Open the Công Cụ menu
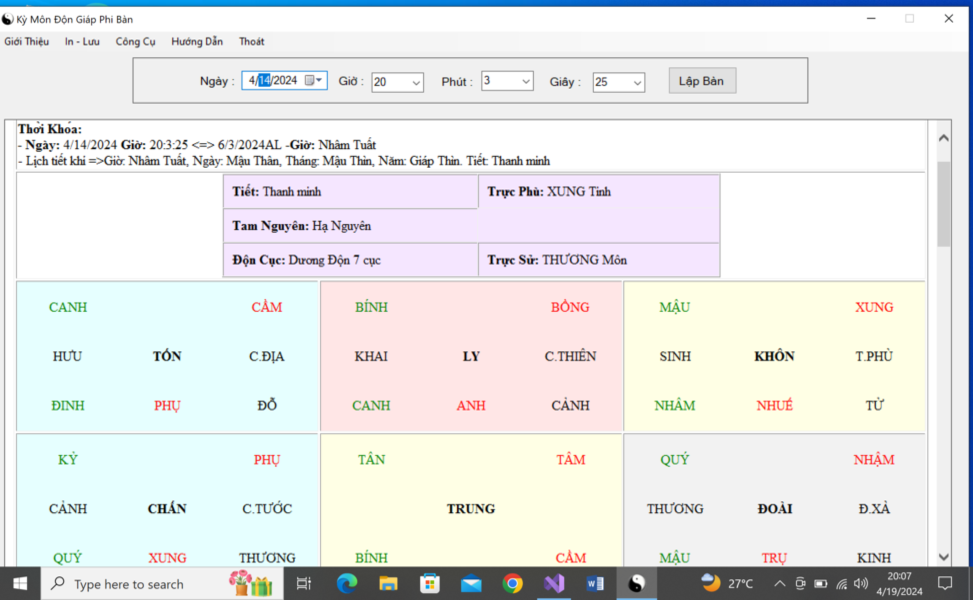 135,42
